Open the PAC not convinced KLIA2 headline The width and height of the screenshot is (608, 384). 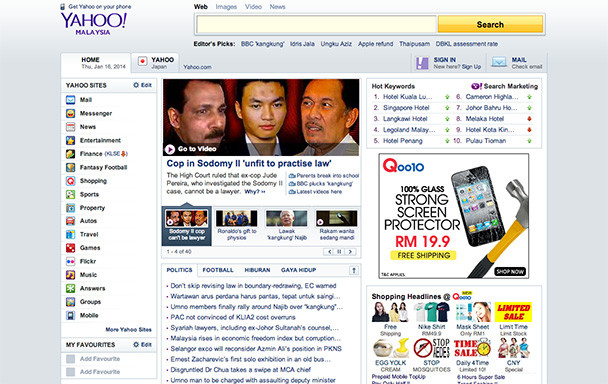click(x=233, y=317)
